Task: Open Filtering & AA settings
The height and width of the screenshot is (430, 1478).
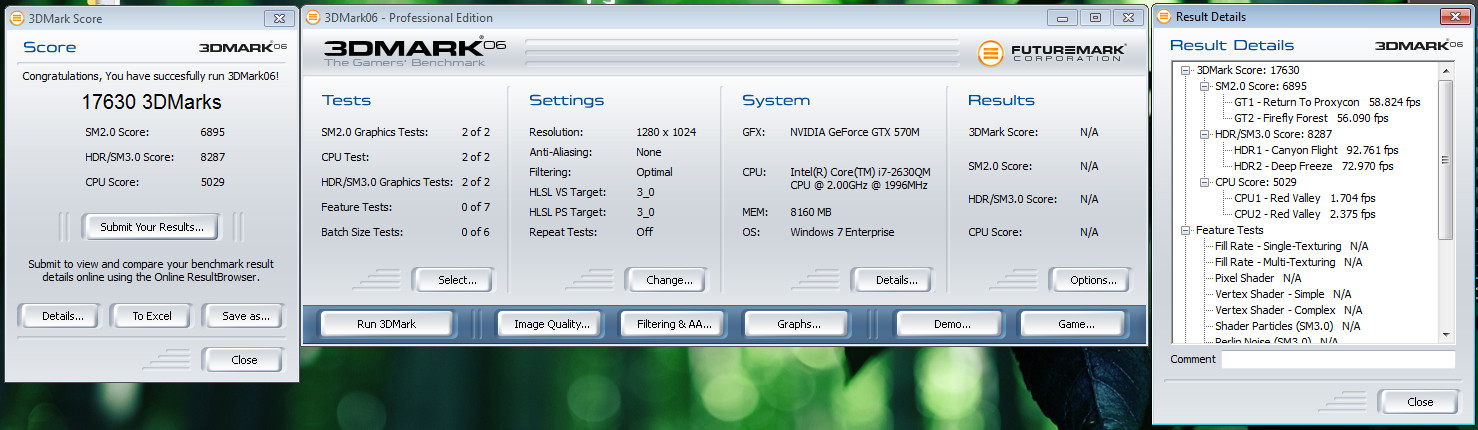Action: coord(673,324)
